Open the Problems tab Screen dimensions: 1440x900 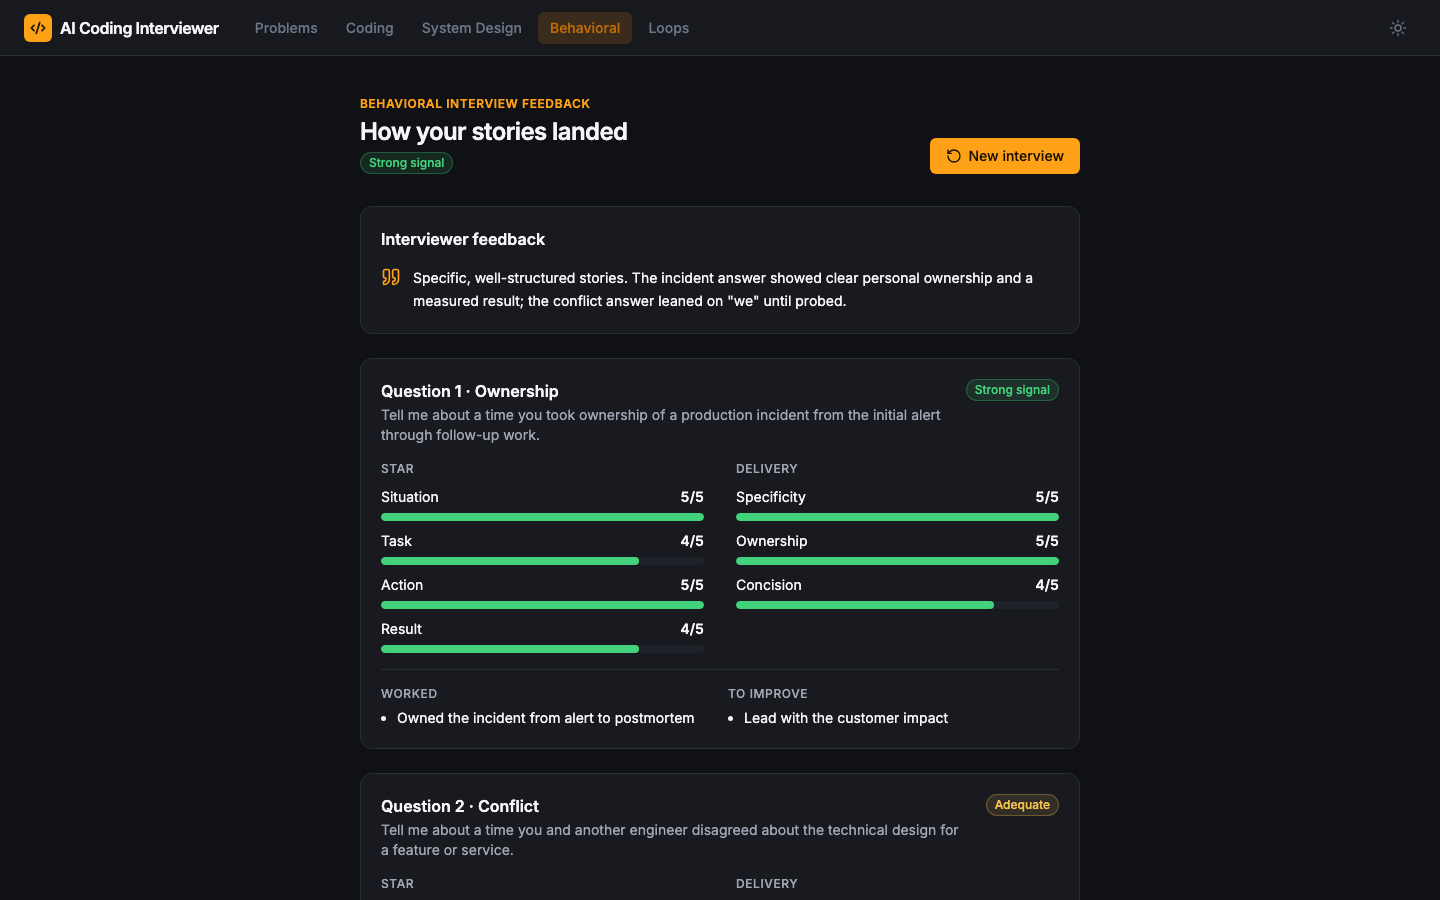[x=286, y=28]
